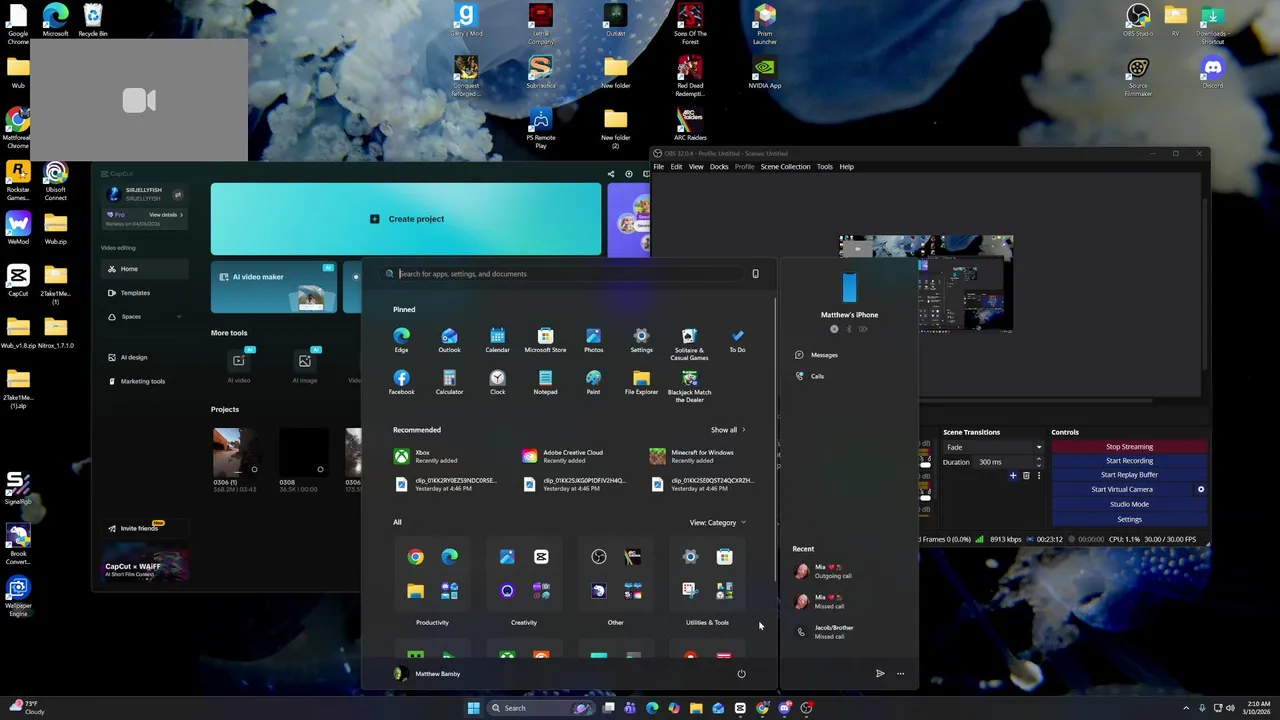1280x720 pixels.
Task: Click Start Virtual Camera in OBS
Action: pyautogui.click(x=1122, y=489)
